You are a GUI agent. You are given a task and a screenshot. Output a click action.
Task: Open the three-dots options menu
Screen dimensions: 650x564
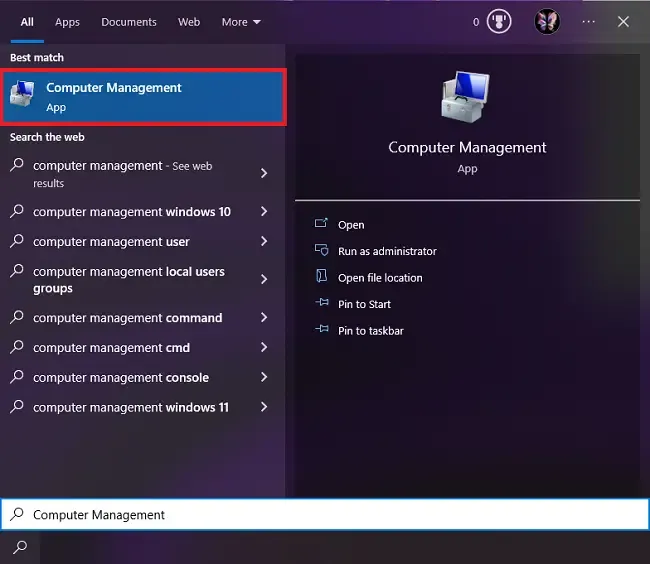588,22
